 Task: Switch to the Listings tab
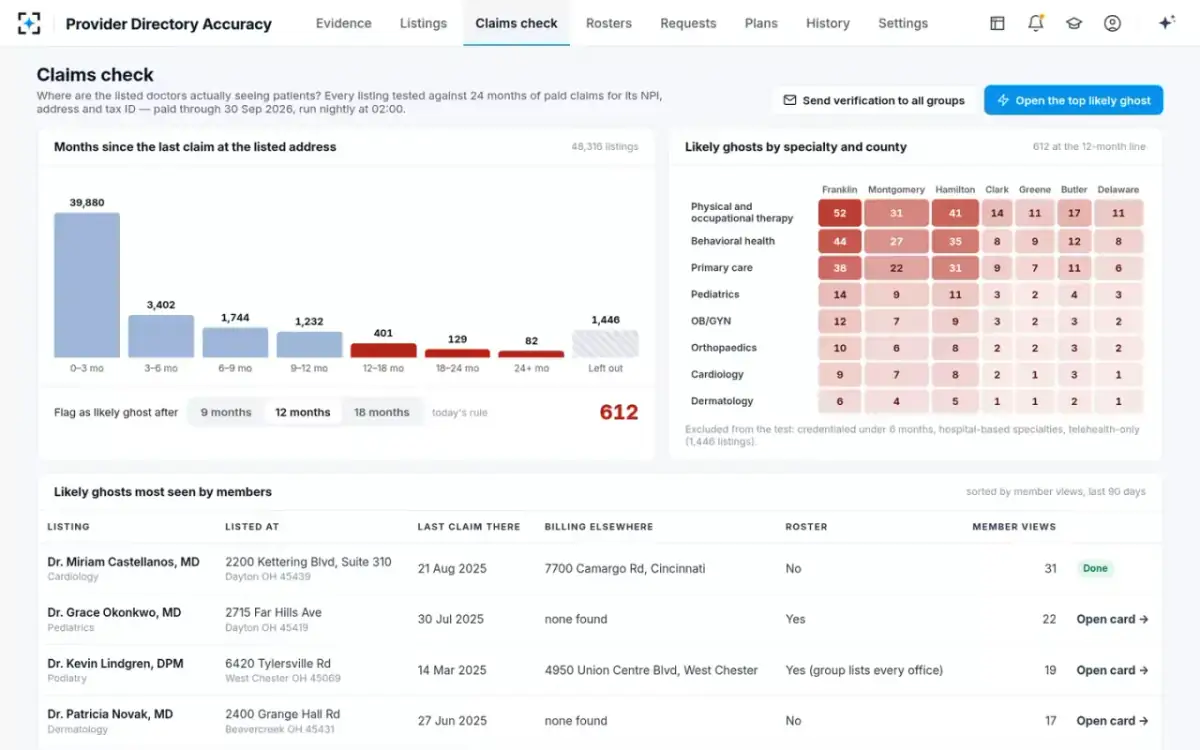coord(423,23)
